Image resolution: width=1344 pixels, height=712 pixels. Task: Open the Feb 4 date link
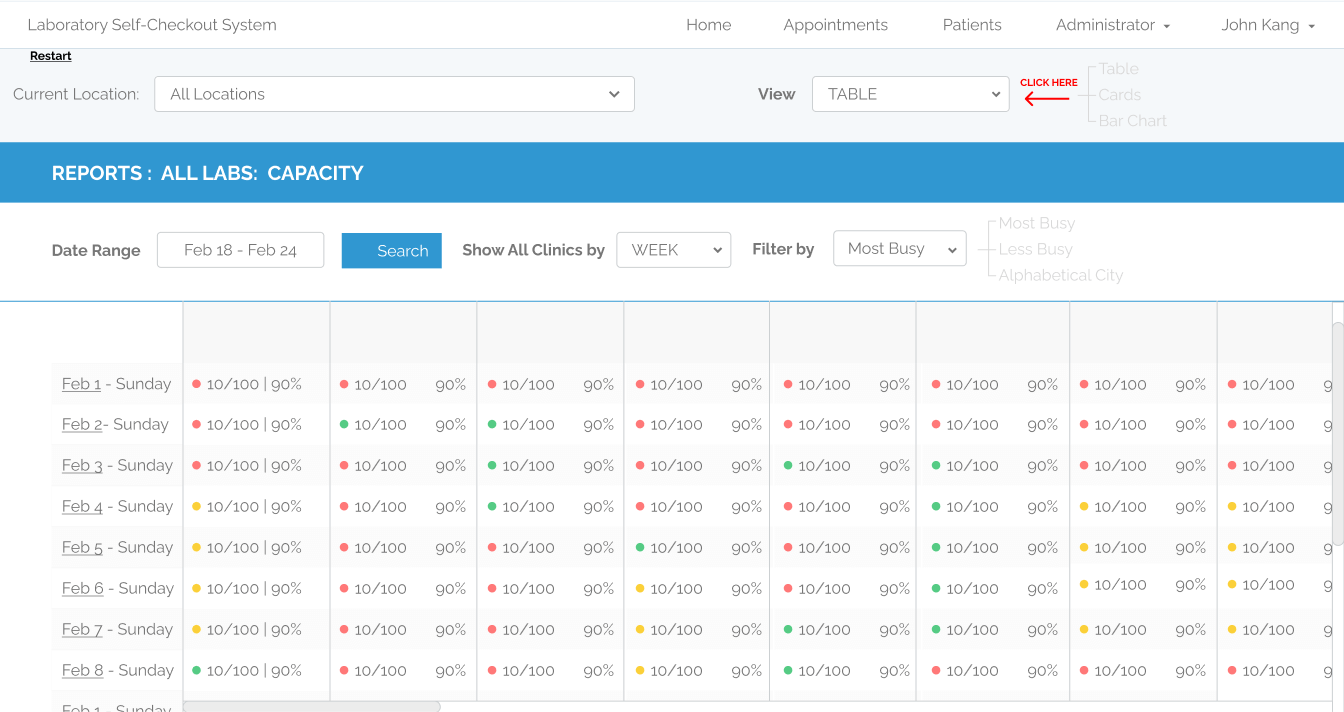click(x=82, y=507)
